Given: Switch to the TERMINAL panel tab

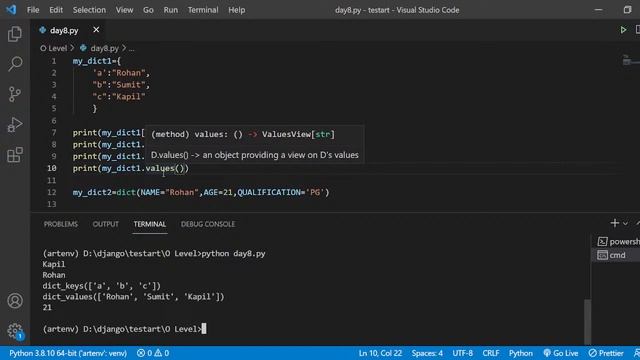Looking at the screenshot, I should 150,224.
